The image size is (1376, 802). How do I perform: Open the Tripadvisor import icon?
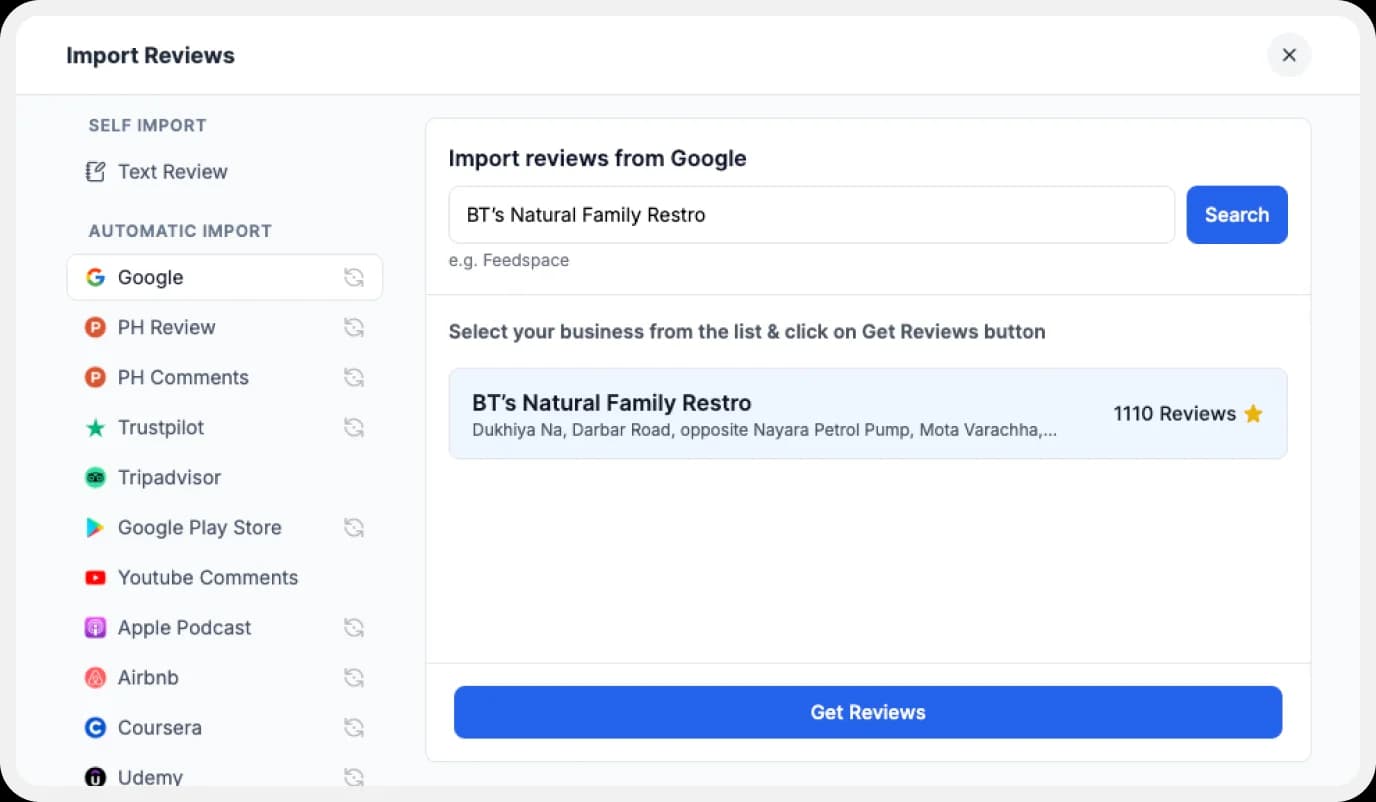pyautogui.click(x=95, y=477)
